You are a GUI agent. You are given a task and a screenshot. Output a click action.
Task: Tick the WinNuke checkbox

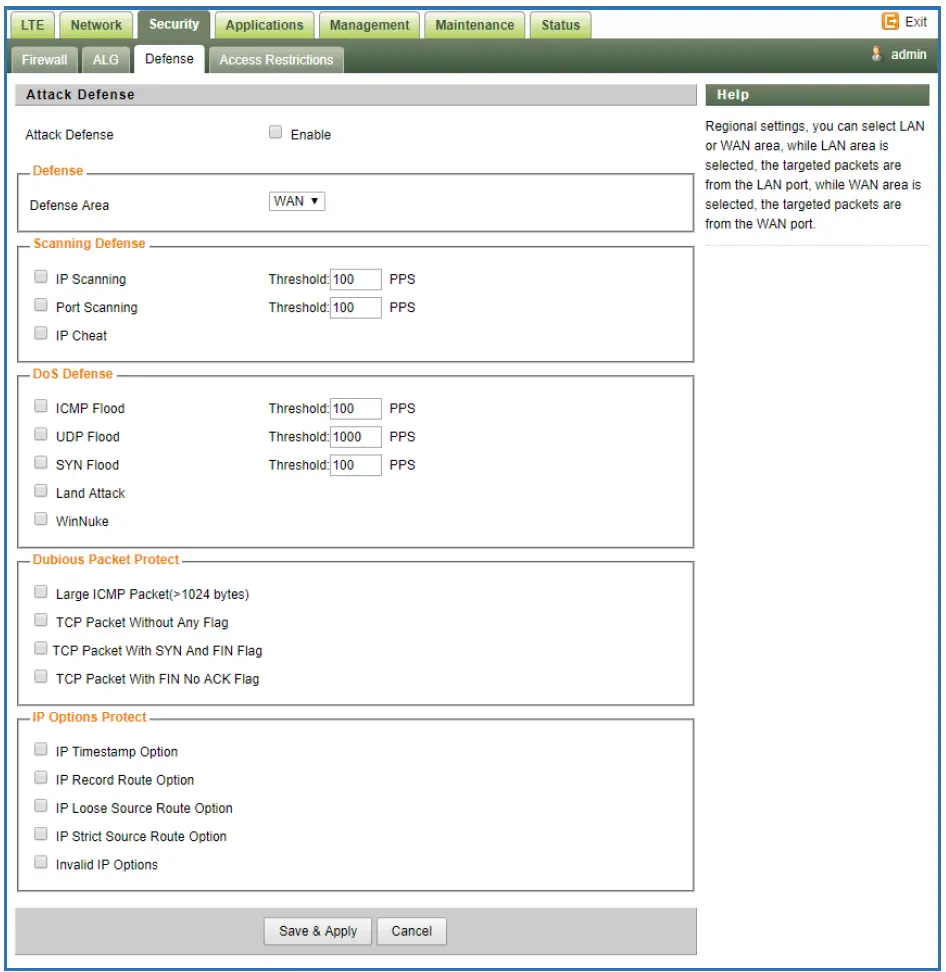coord(41,519)
